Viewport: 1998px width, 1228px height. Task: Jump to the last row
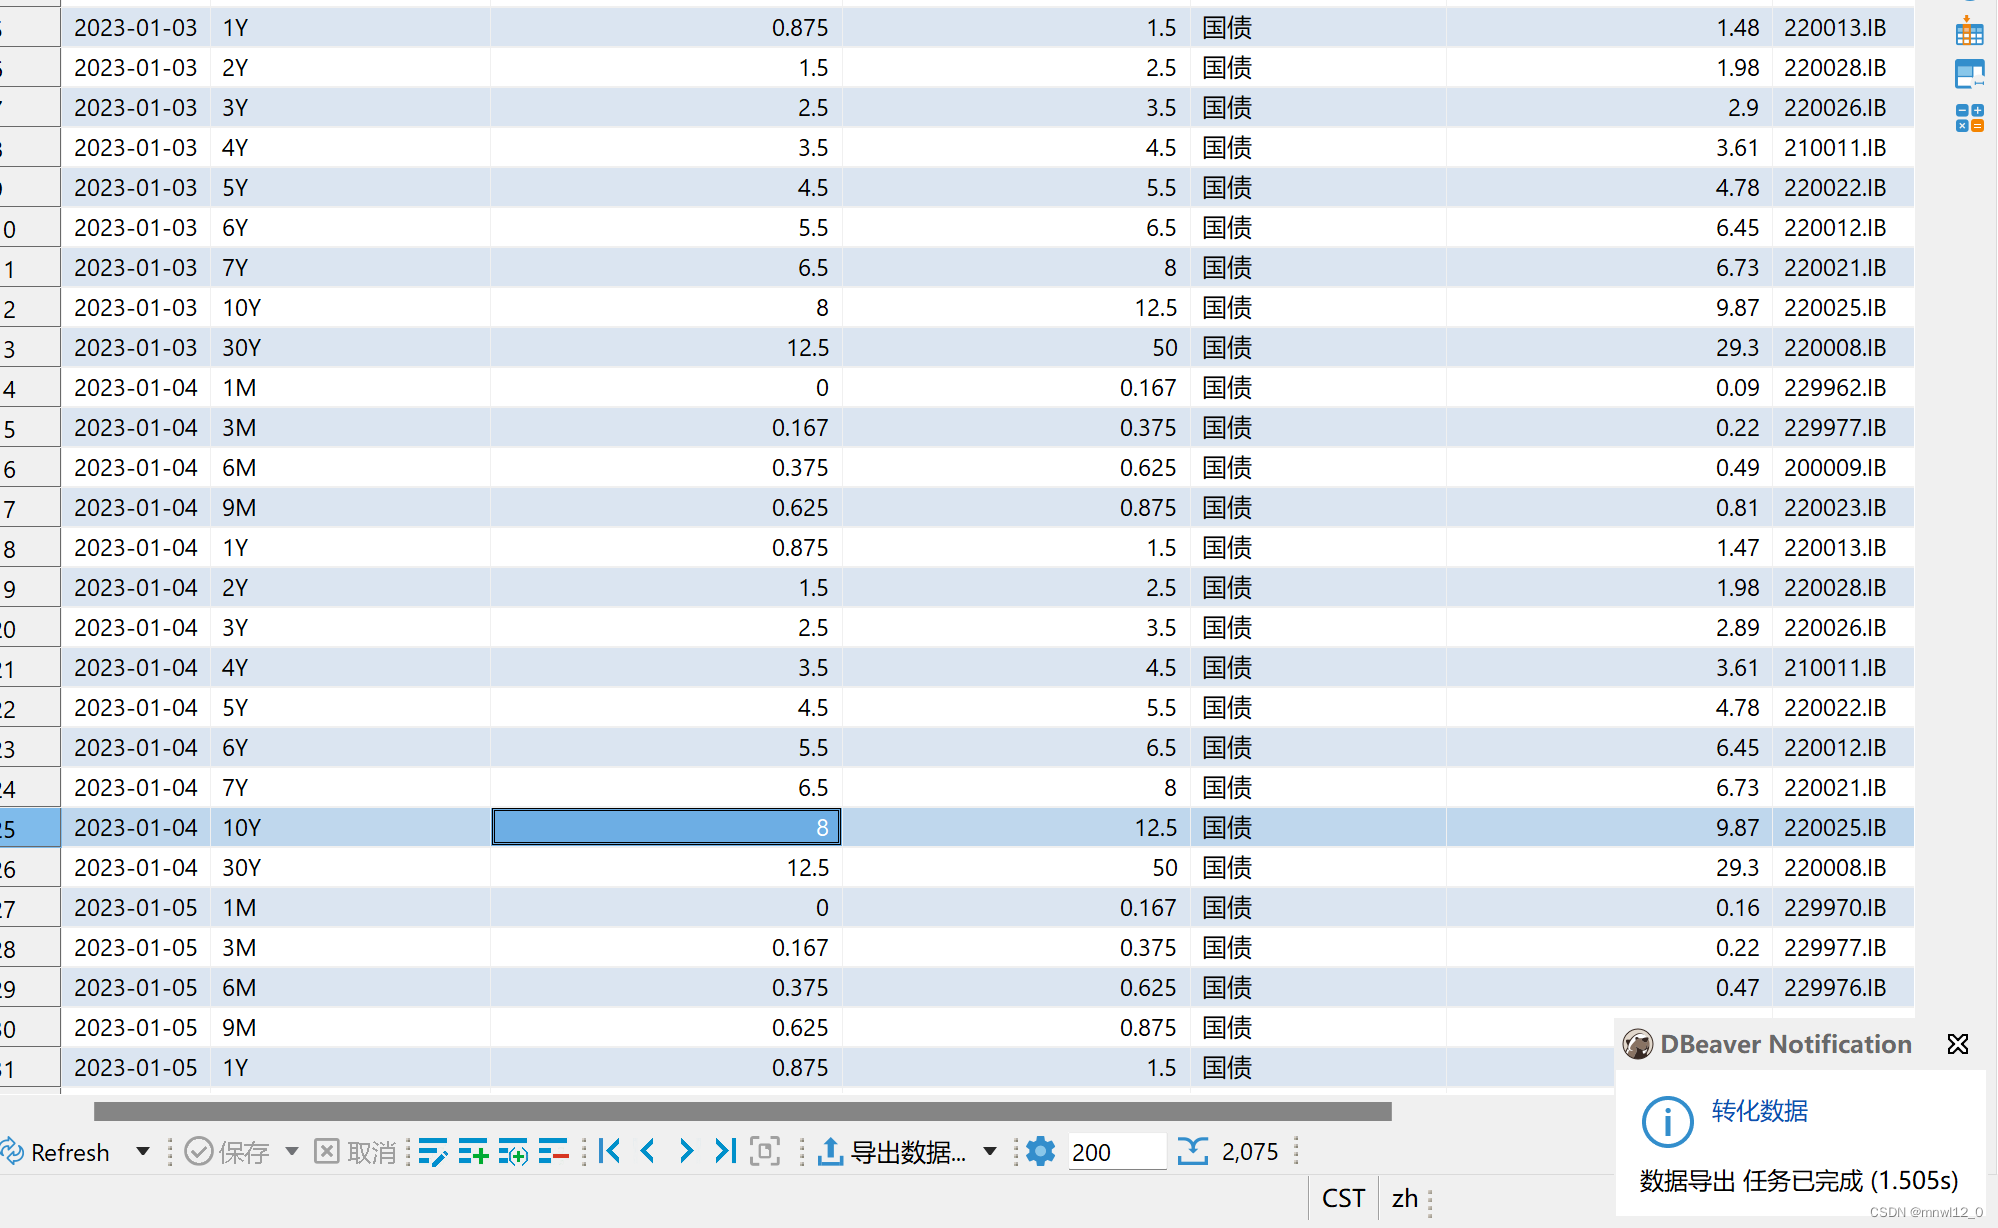[x=725, y=1151]
